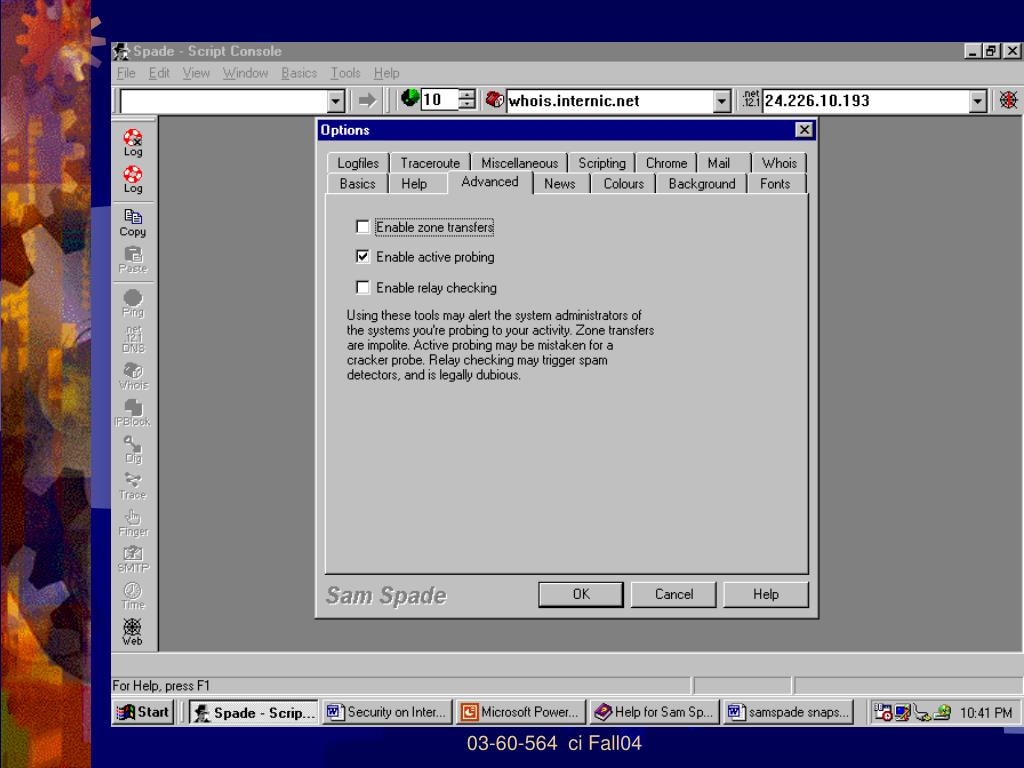The image size is (1024, 768).
Task: Click the Dig tool icon
Action: tap(133, 448)
